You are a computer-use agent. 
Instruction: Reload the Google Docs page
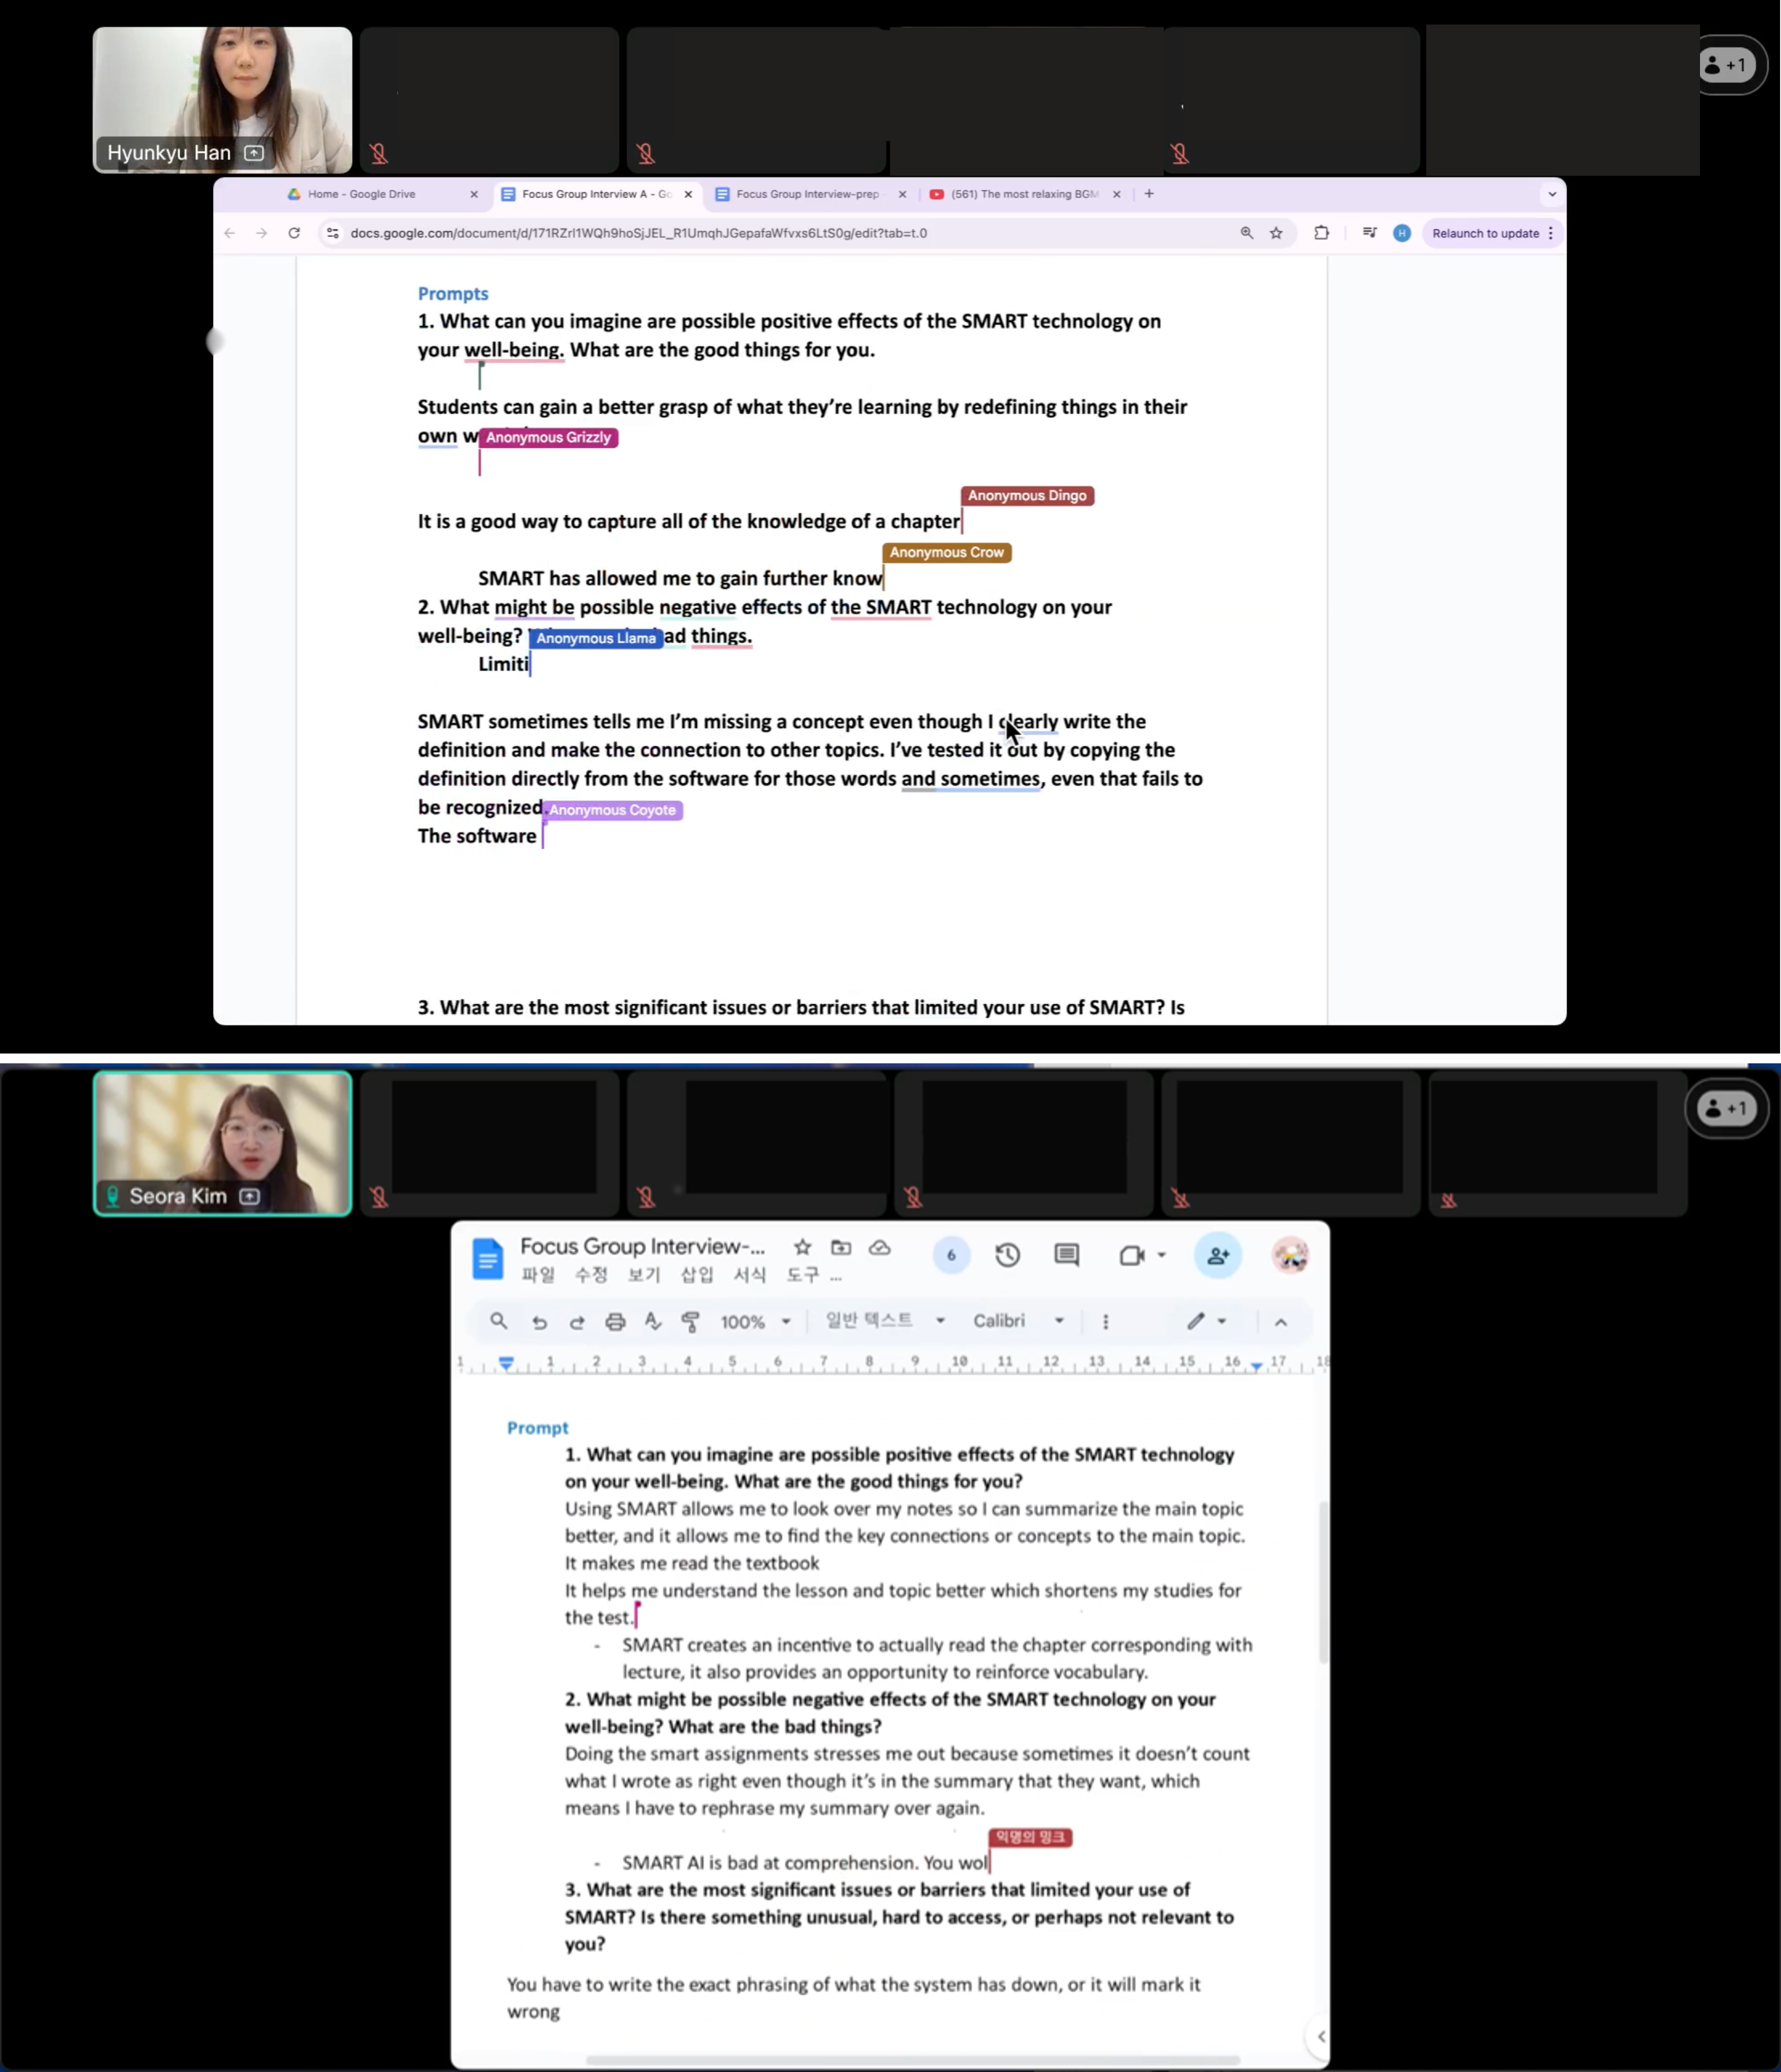pyautogui.click(x=294, y=233)
